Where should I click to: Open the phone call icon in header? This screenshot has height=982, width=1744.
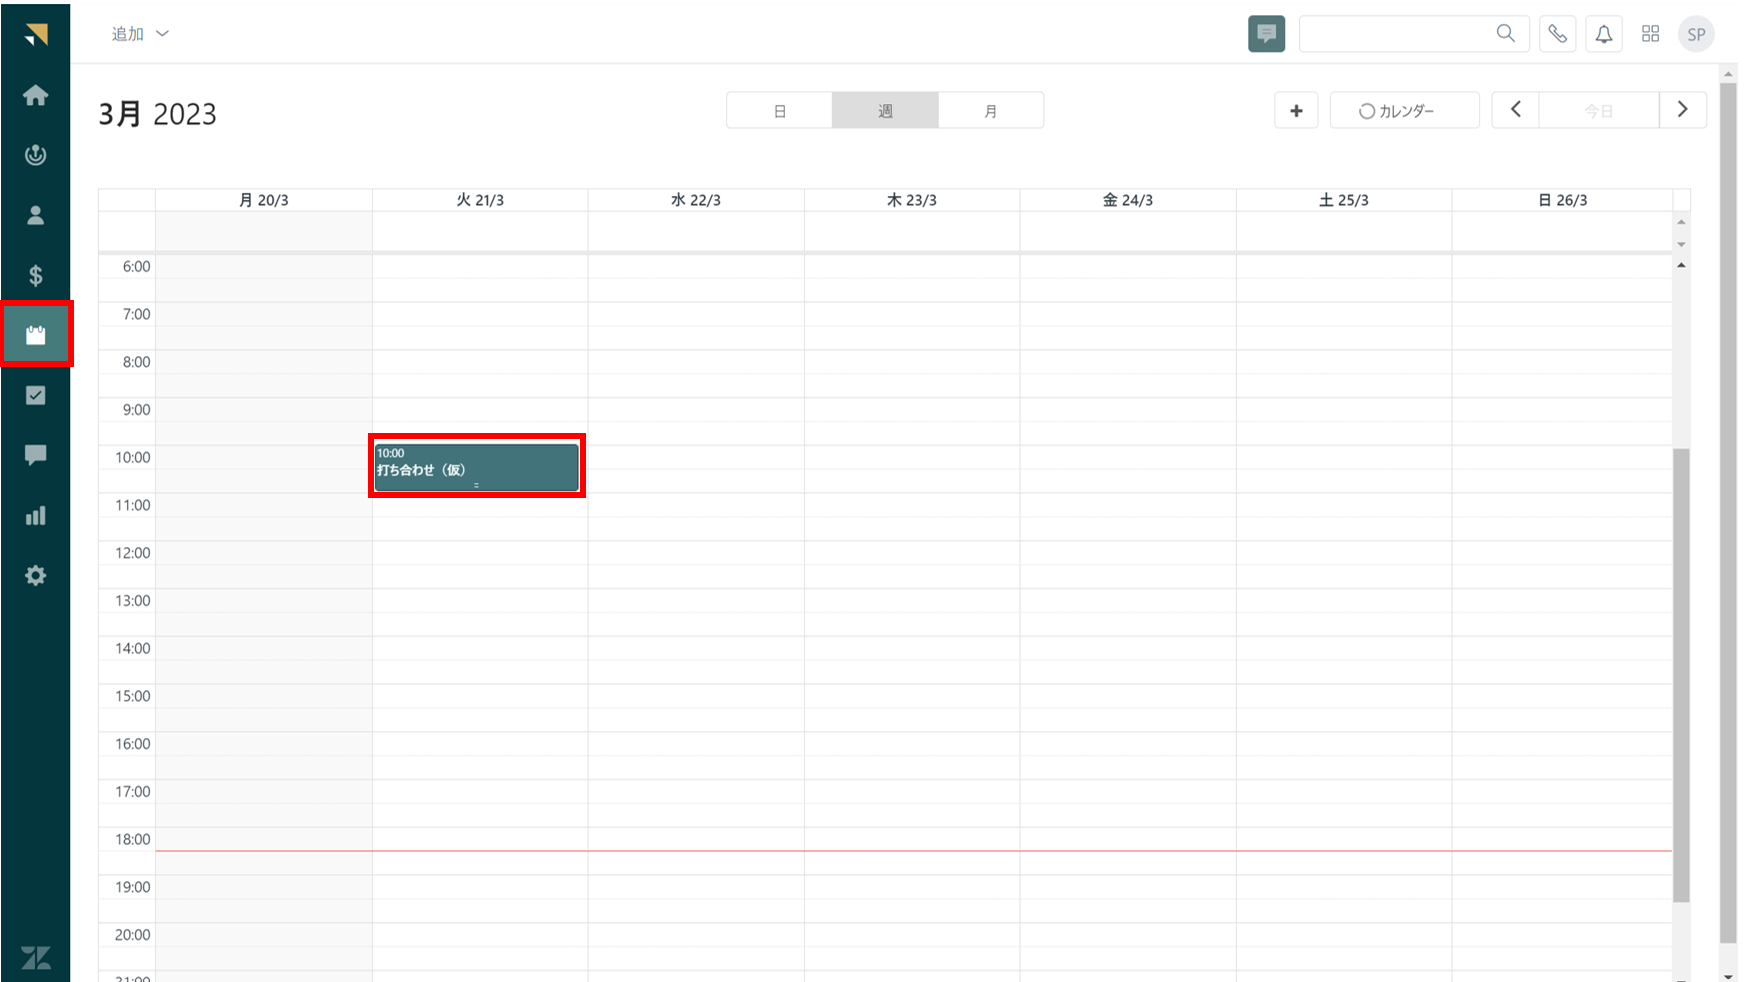pyautogui.click(x=1557, y=33)
